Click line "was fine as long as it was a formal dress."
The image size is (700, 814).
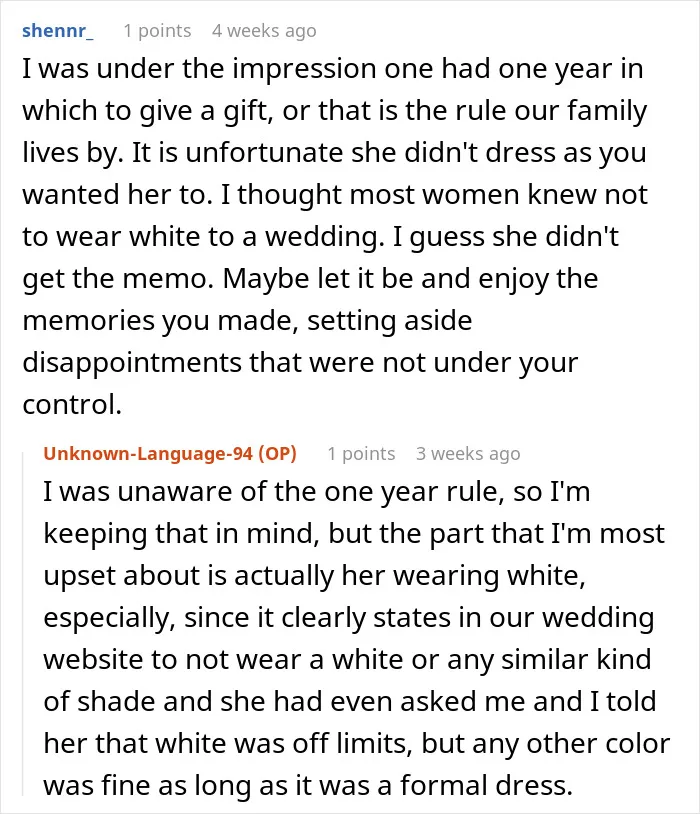point(308,785)
